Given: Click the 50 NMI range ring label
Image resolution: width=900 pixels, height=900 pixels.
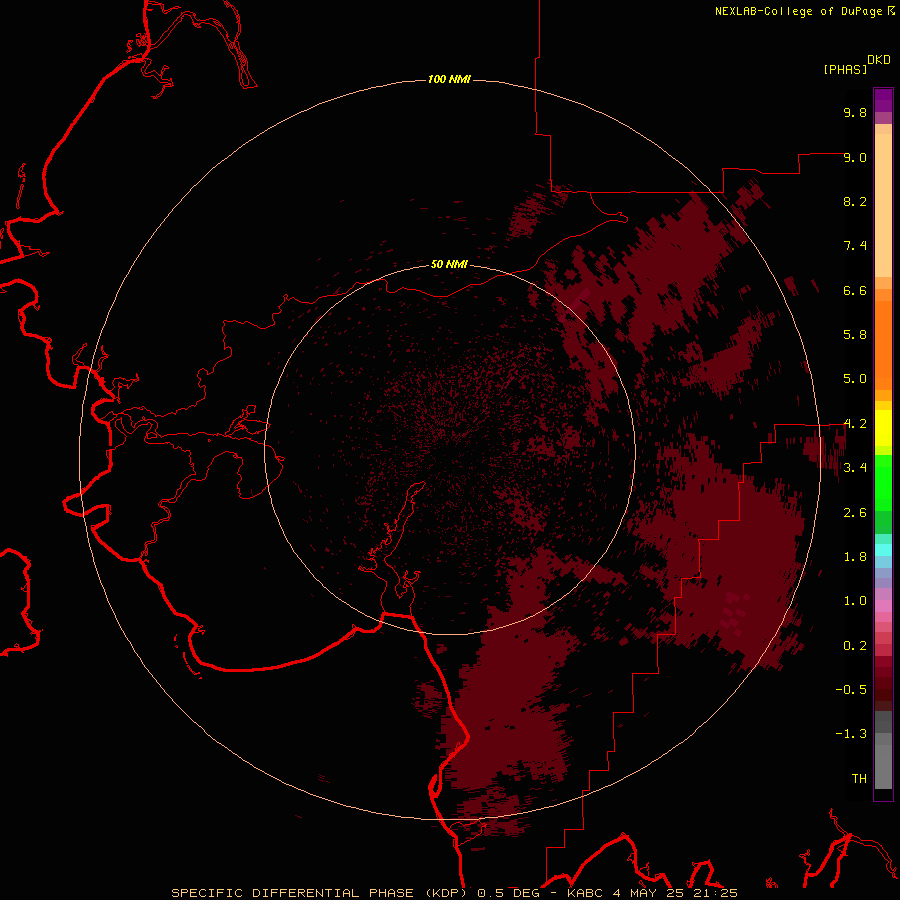Looking at the screenshot, I should pyautogui.click(x=449, y=264).
